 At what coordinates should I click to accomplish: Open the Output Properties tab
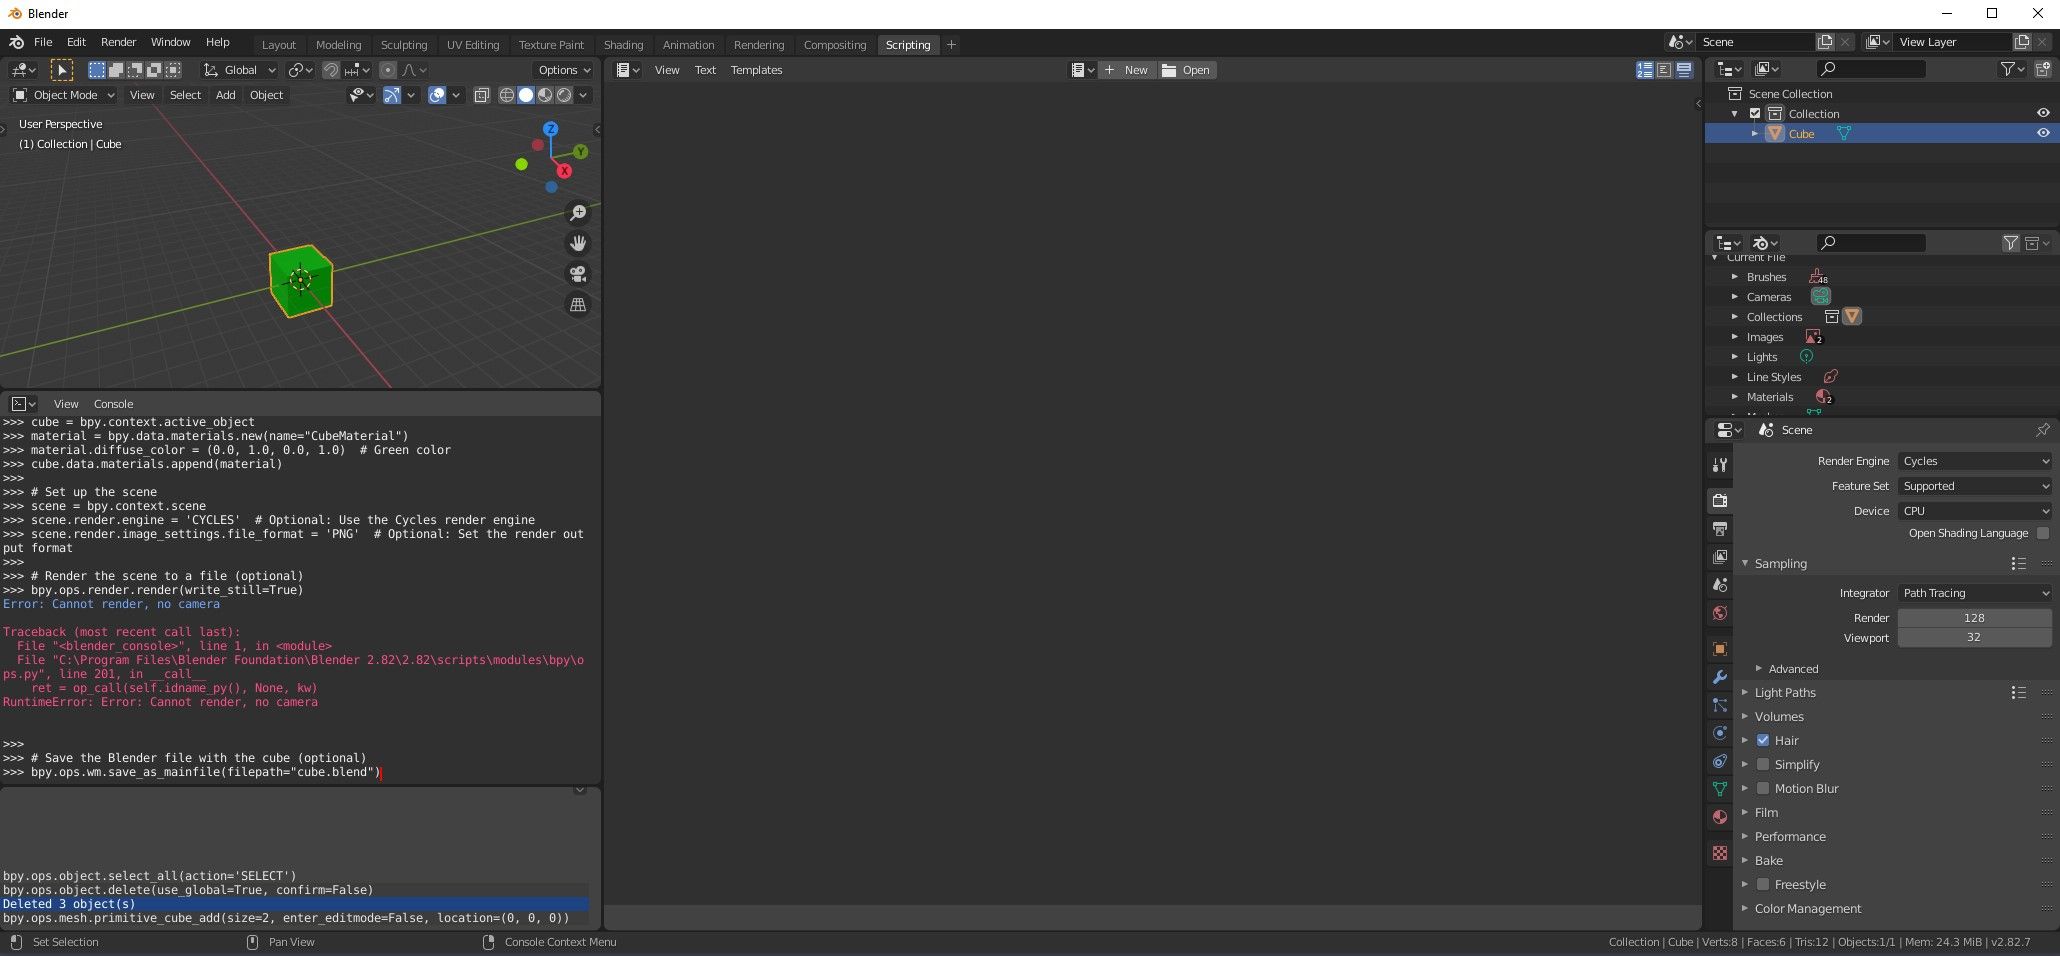click(x=1719, y=529)
